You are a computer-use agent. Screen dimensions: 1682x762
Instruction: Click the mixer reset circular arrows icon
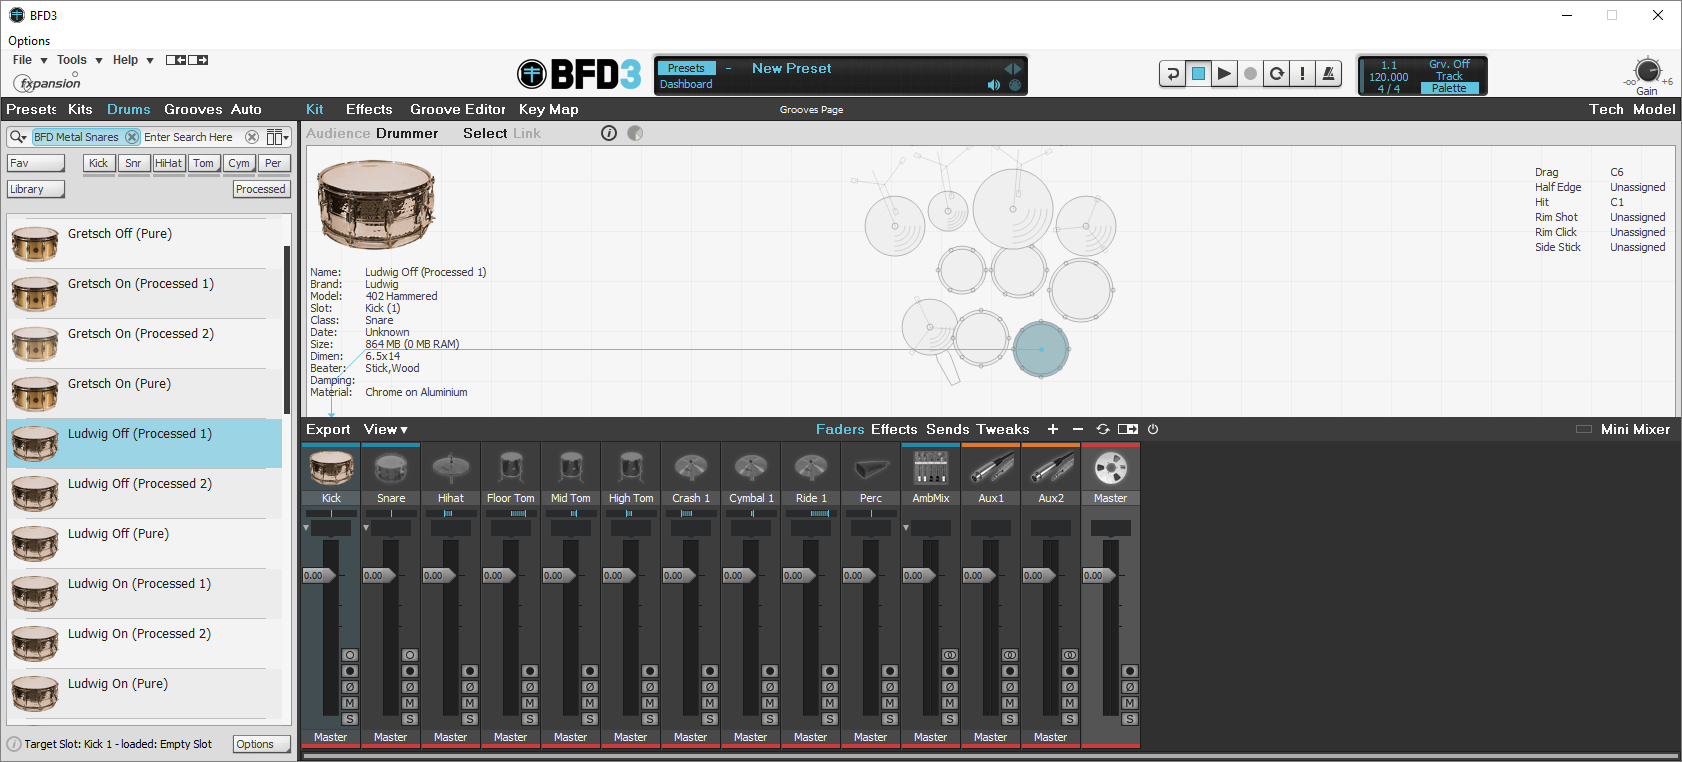[1103, 429]
